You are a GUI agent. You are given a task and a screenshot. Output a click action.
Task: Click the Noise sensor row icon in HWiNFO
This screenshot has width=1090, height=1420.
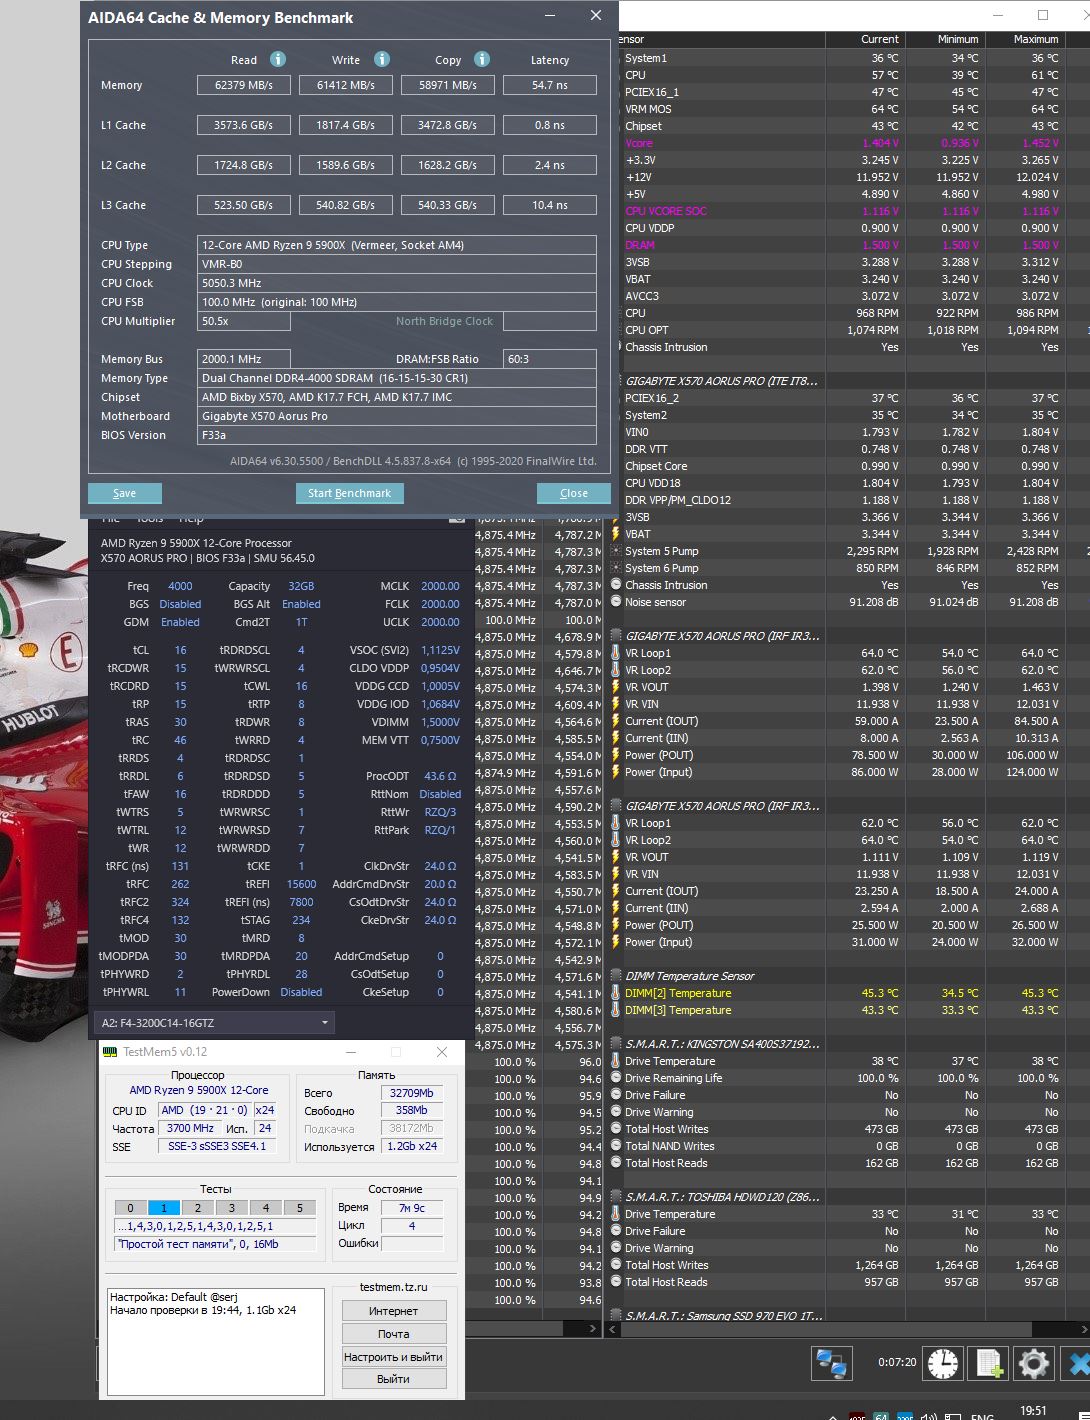(x=616, y=602)
